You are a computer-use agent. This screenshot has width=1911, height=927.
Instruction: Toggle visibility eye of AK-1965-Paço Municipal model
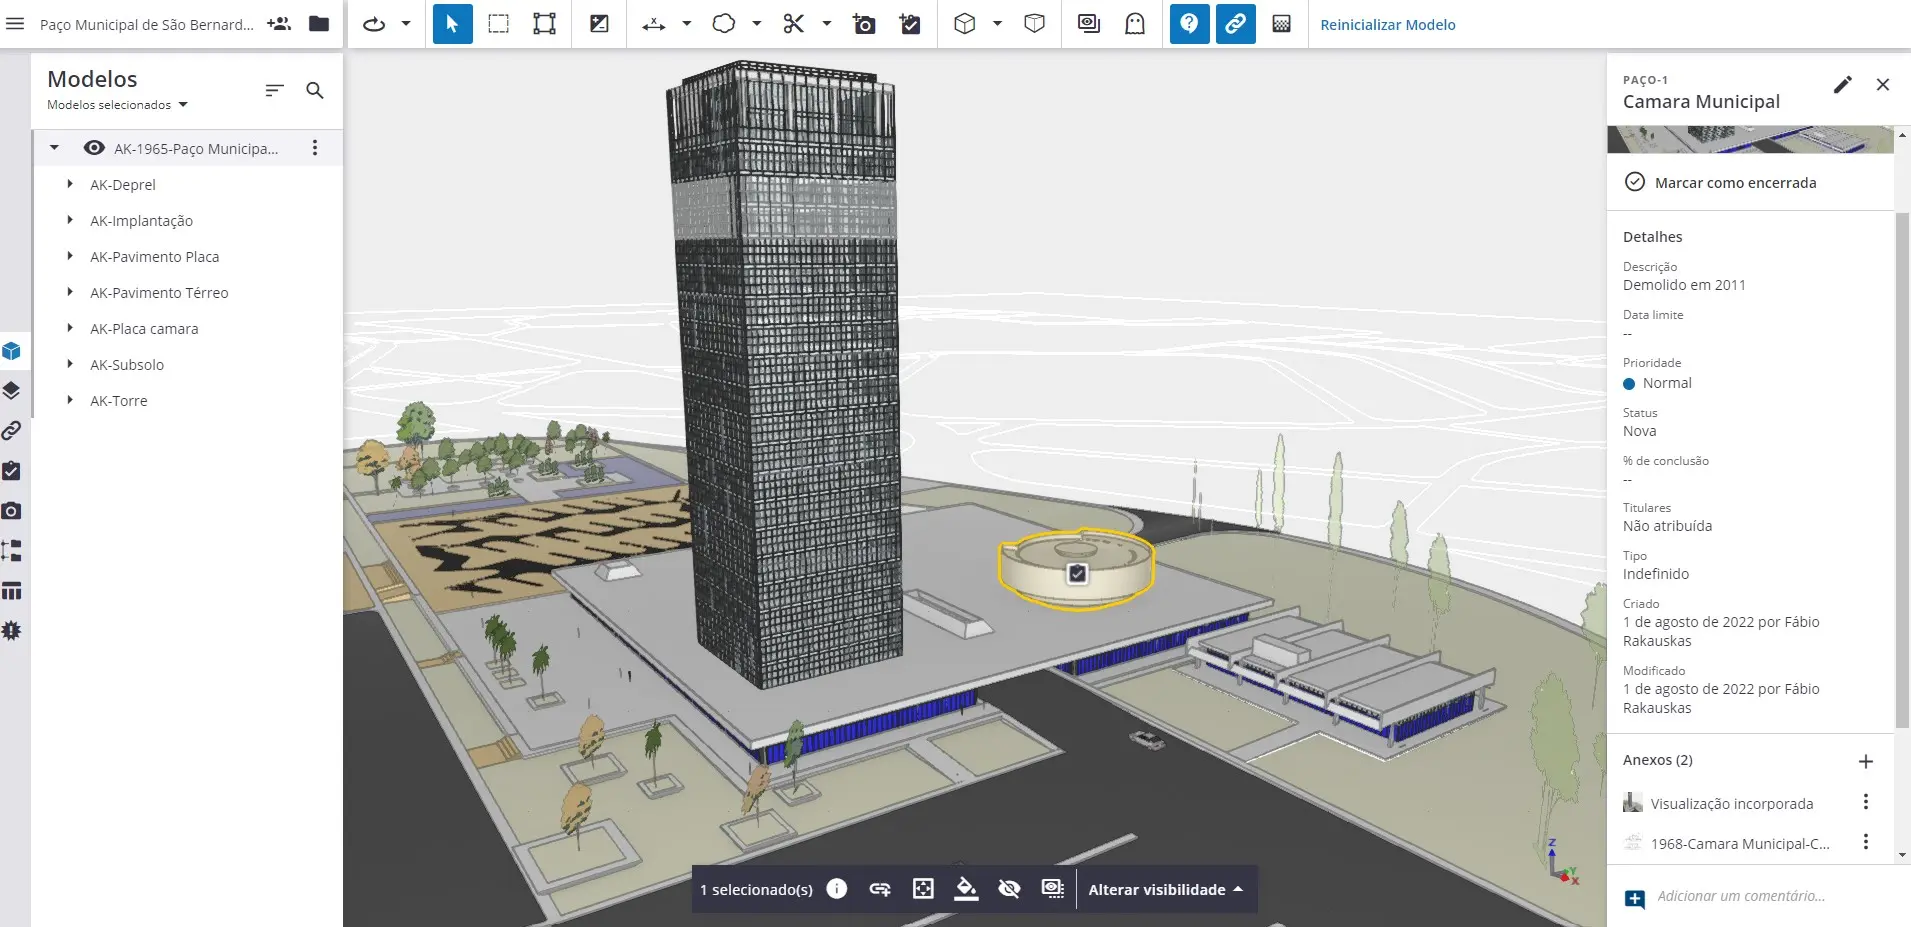click(94, 148)
